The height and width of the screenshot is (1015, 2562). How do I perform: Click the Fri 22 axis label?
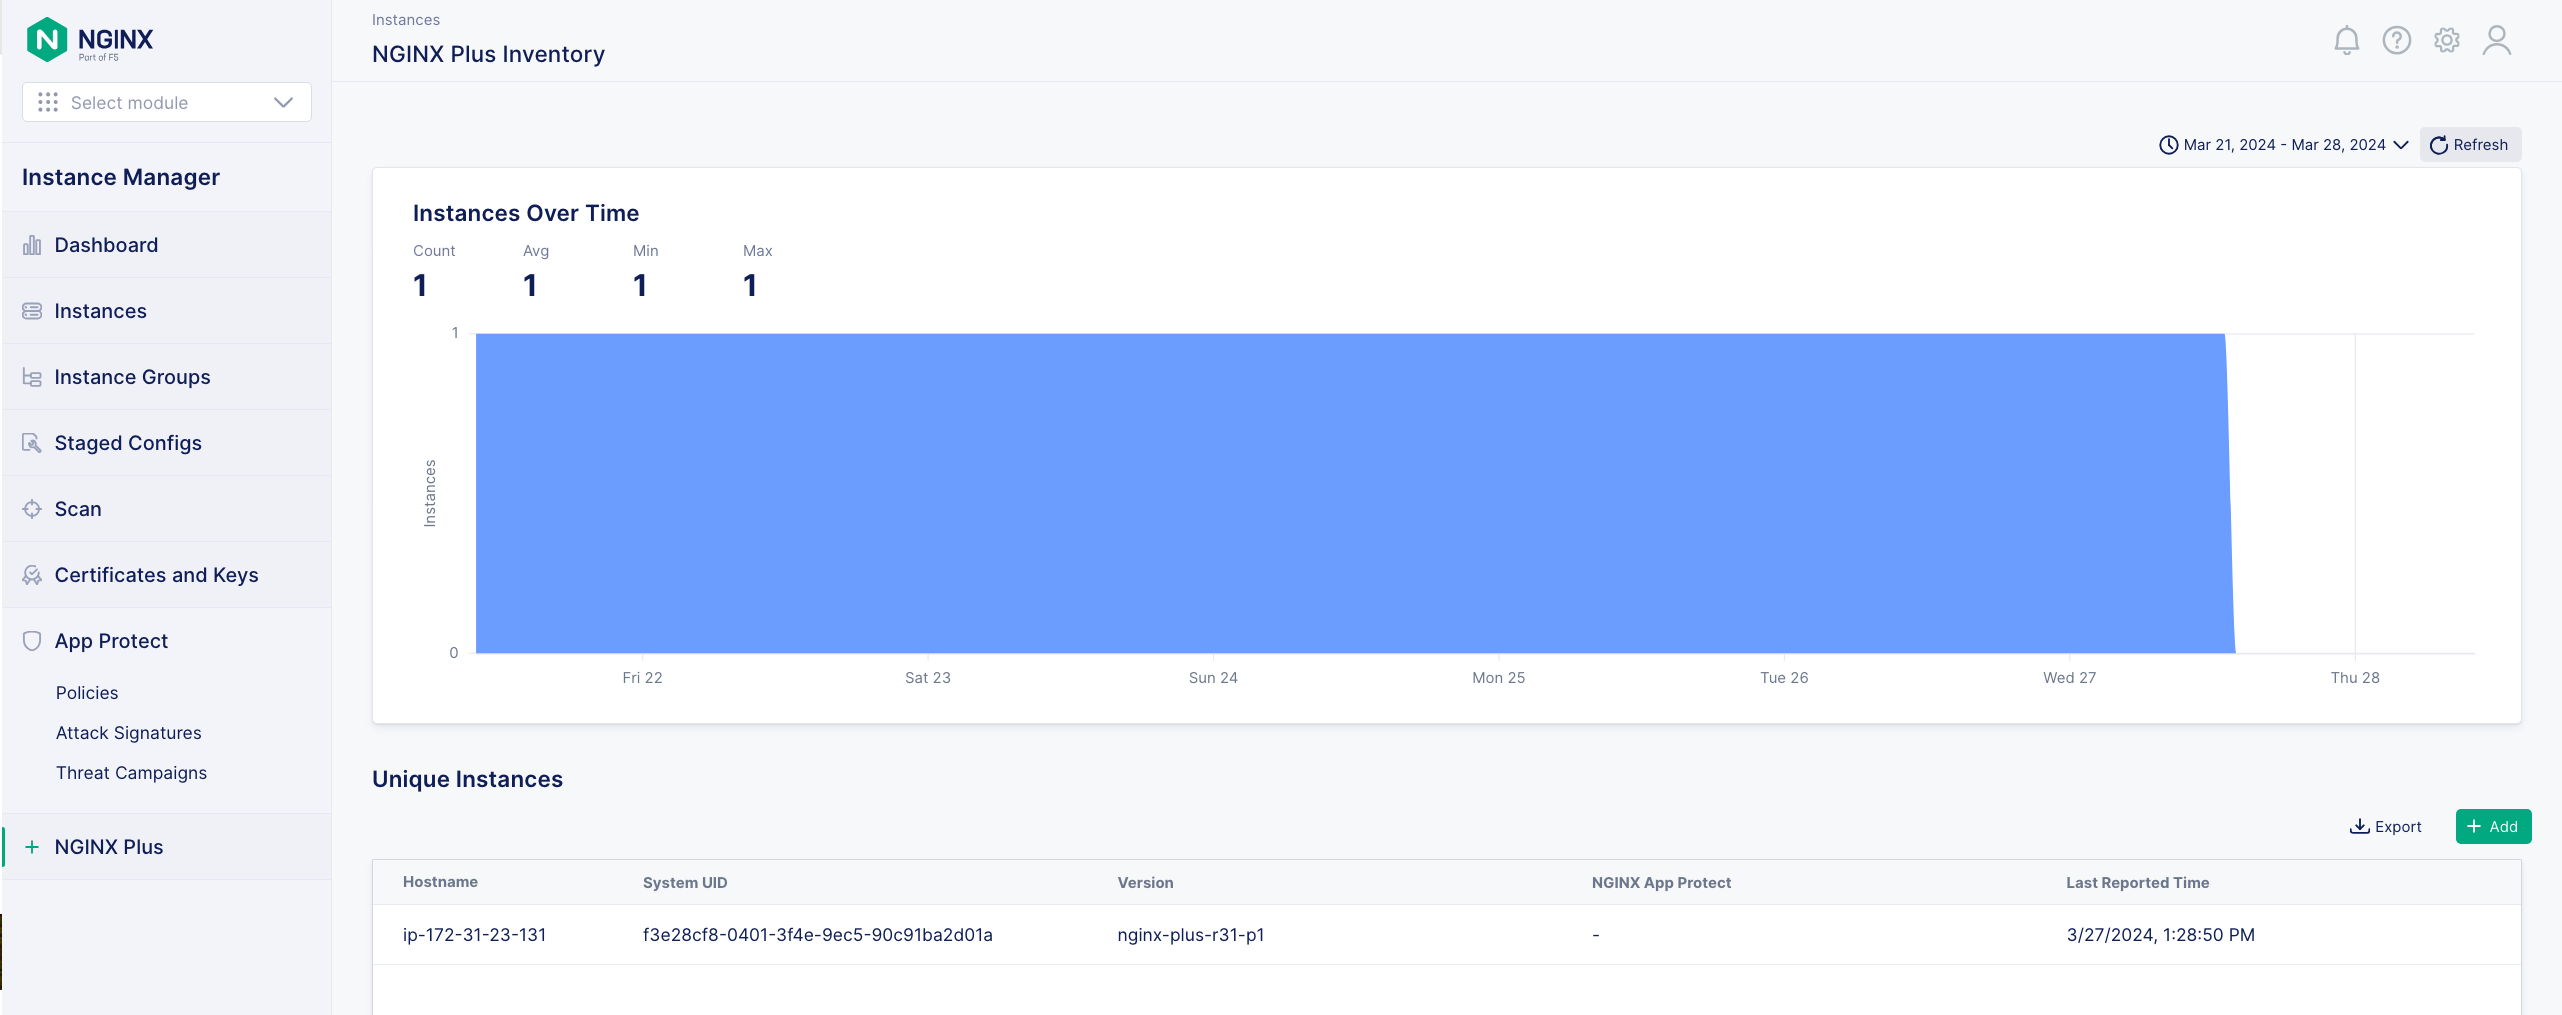642,678
